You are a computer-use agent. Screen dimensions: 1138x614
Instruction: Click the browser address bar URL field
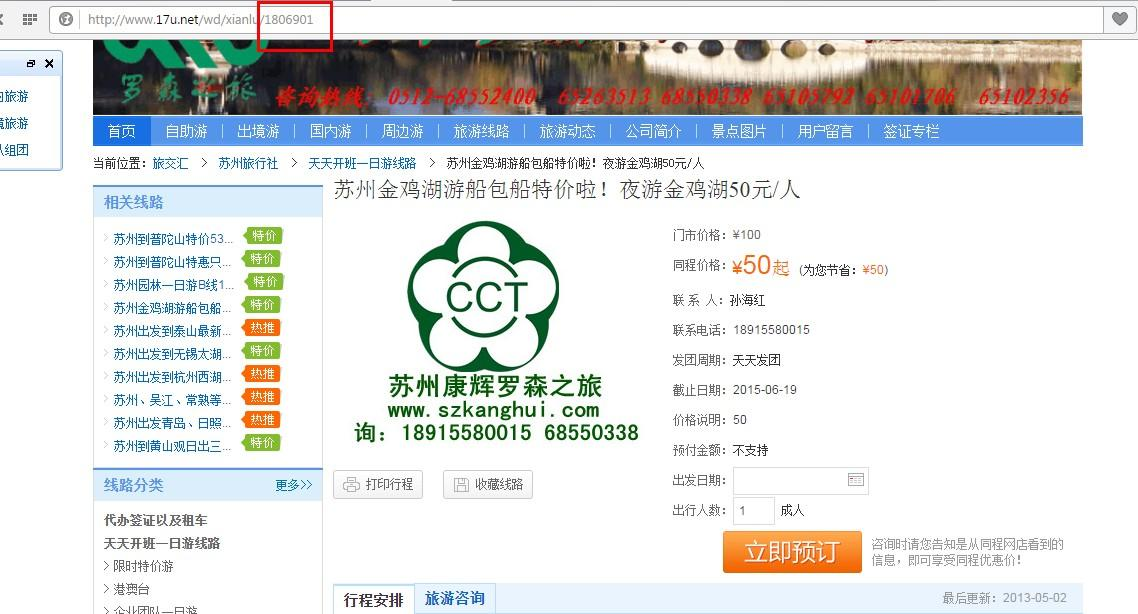(577, 20)
